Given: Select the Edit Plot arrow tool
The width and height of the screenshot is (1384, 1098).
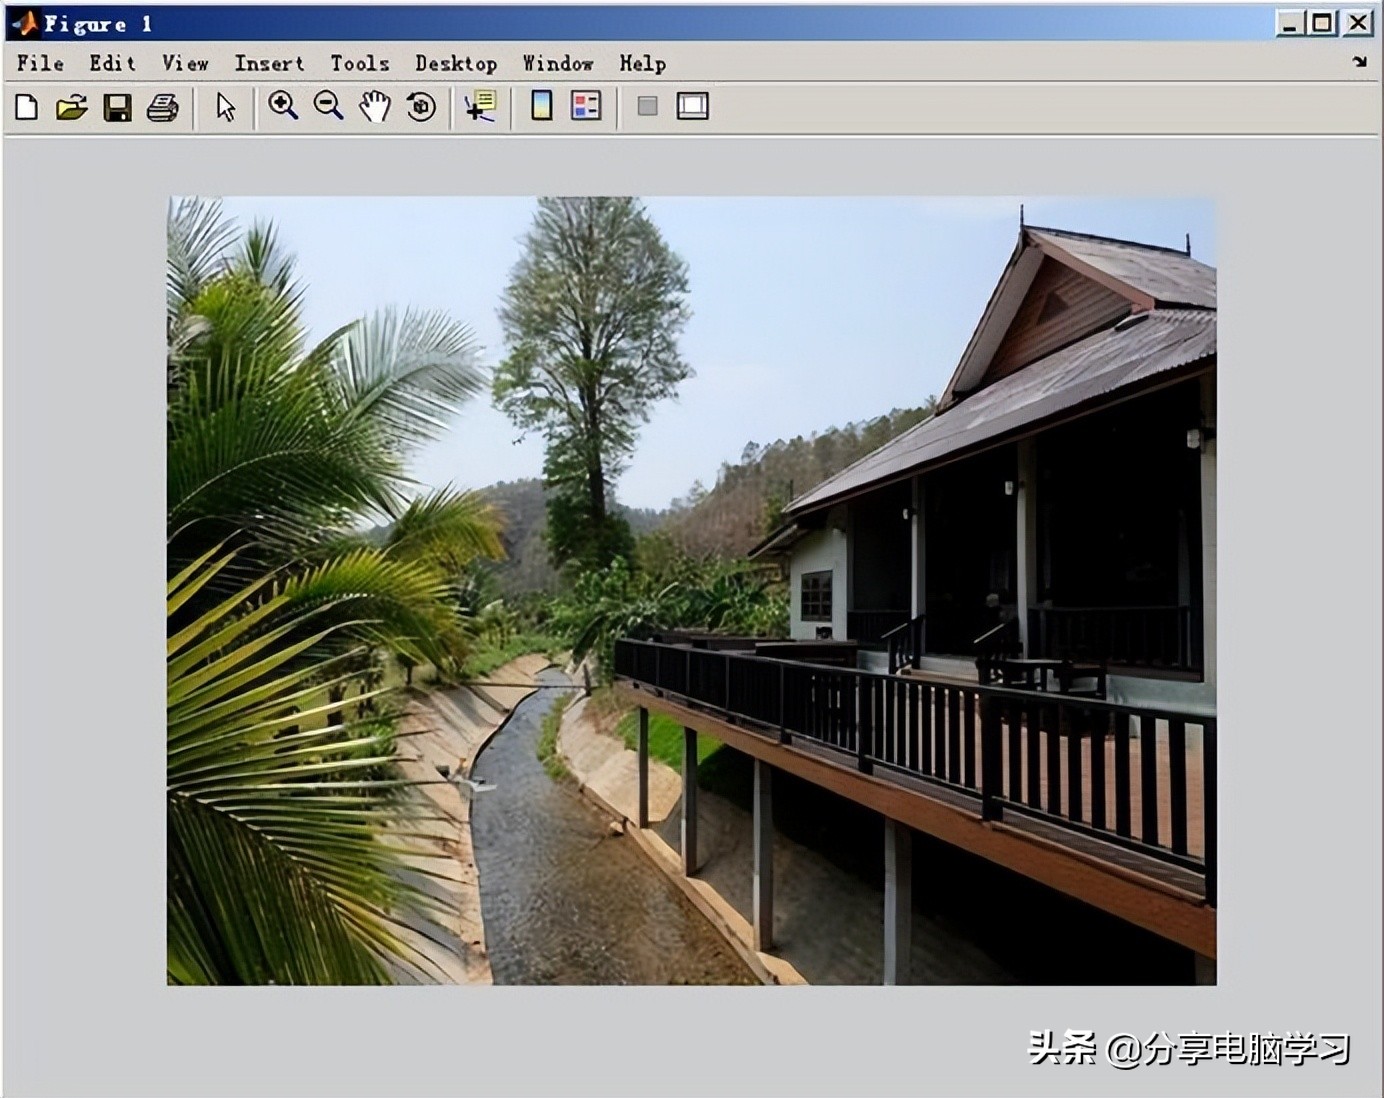Looking at the screenshot, I should (x=226, y=107).
